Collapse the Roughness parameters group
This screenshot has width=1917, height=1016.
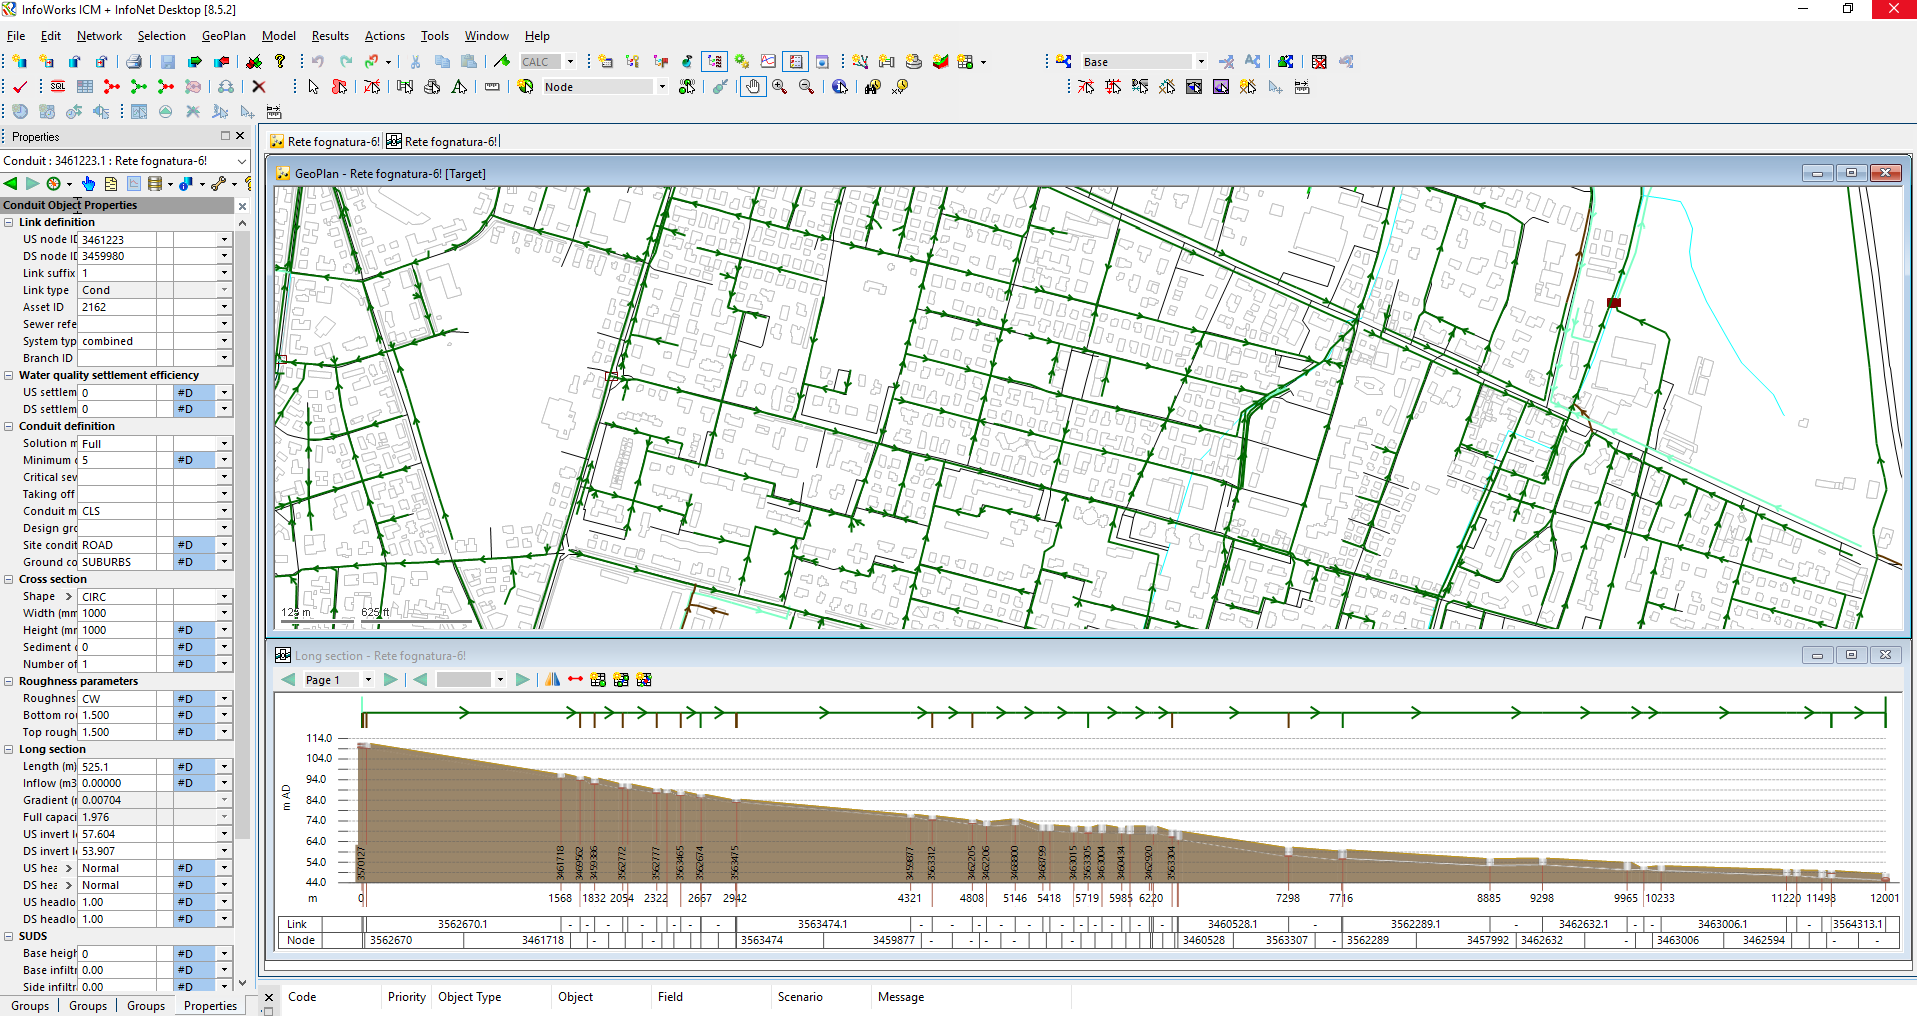9,681
